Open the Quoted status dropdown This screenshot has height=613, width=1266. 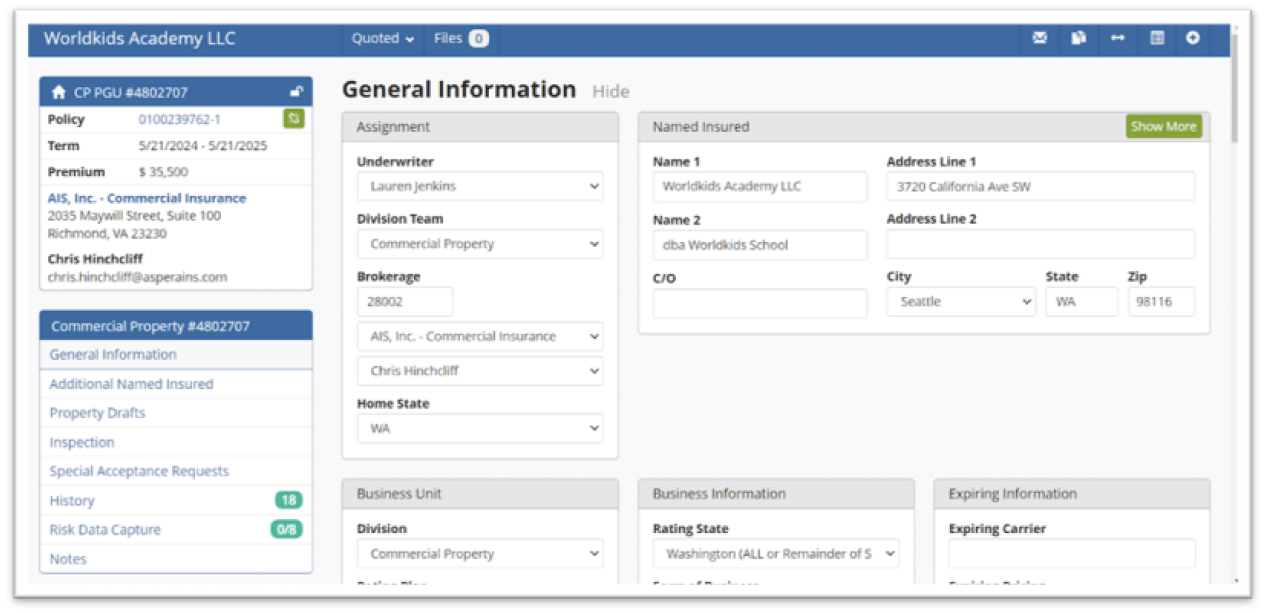(x=382, y=39)
